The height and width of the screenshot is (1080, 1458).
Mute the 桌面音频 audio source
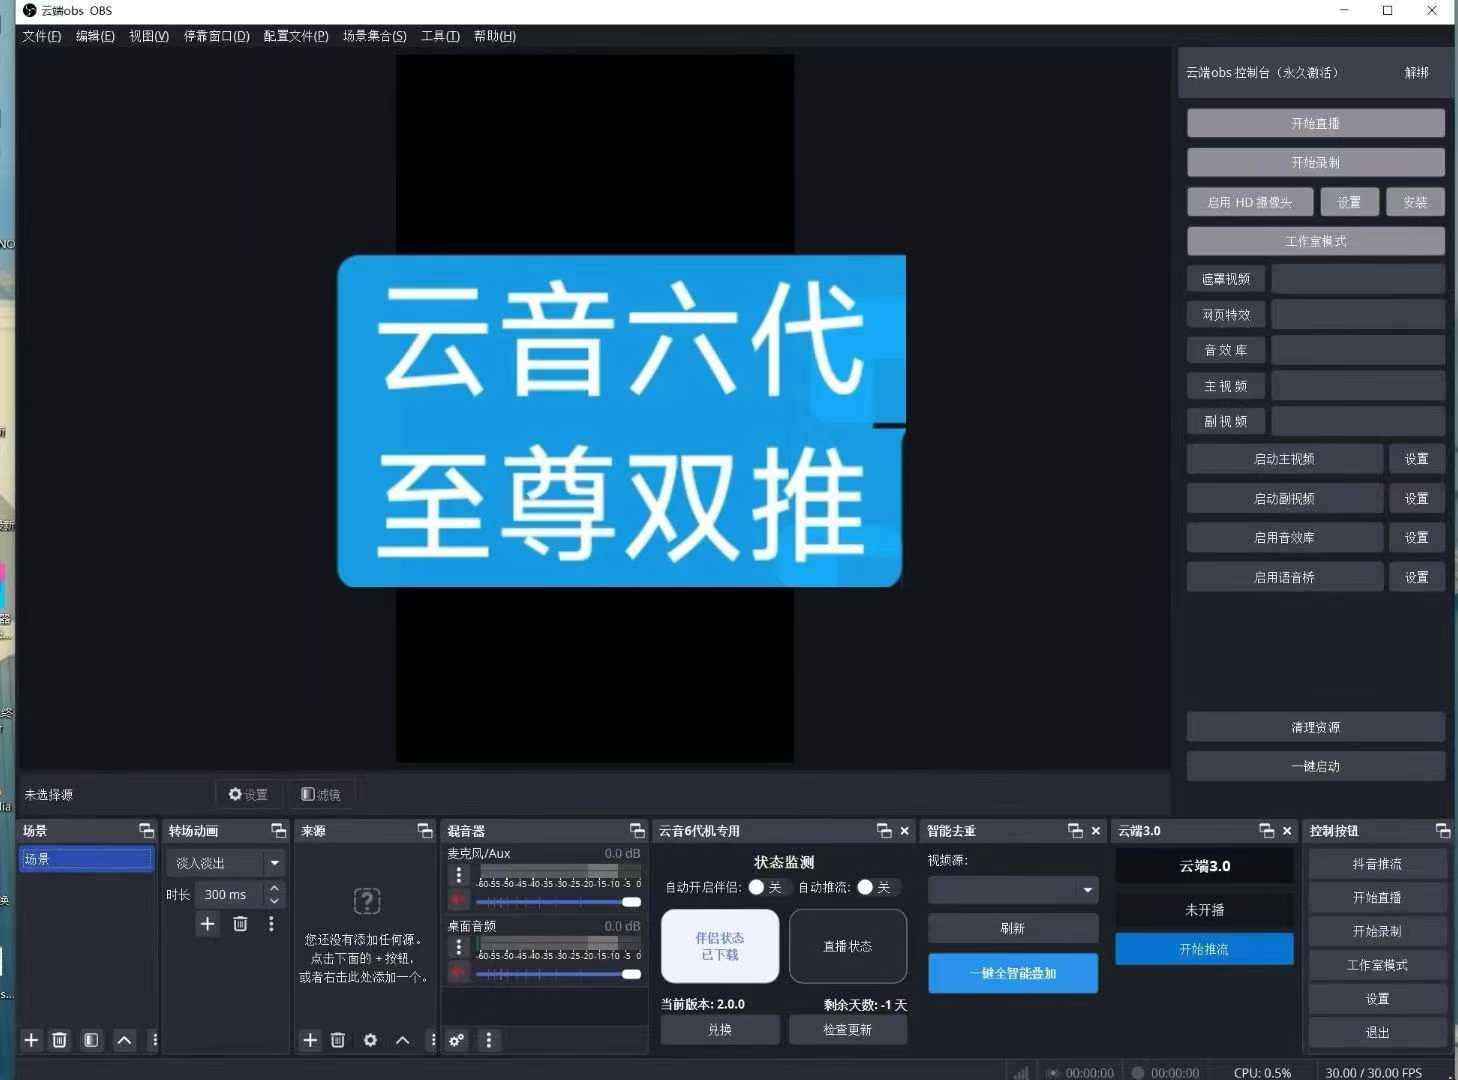pyautogui.click(x=459, y=971)
